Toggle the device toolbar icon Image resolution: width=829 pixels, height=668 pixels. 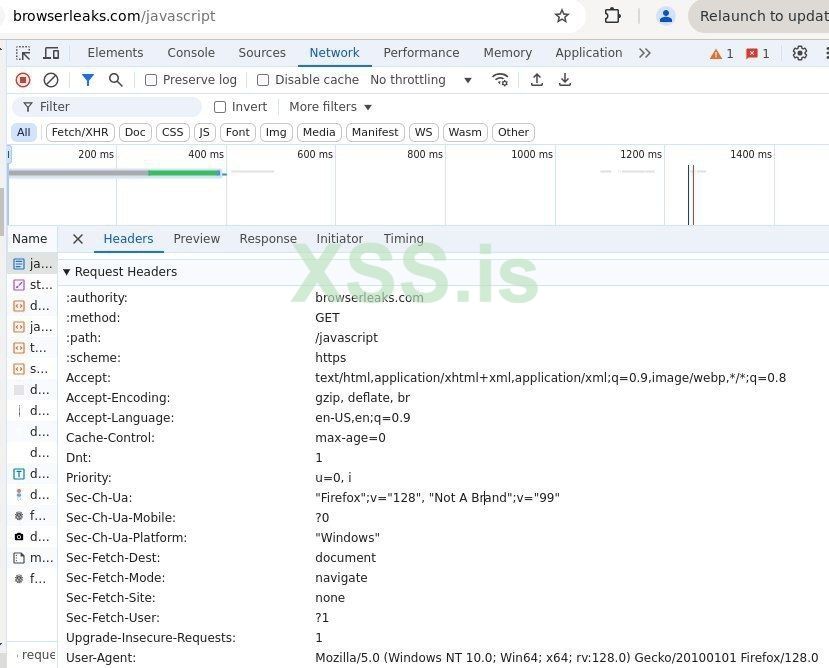coord(51,53)
